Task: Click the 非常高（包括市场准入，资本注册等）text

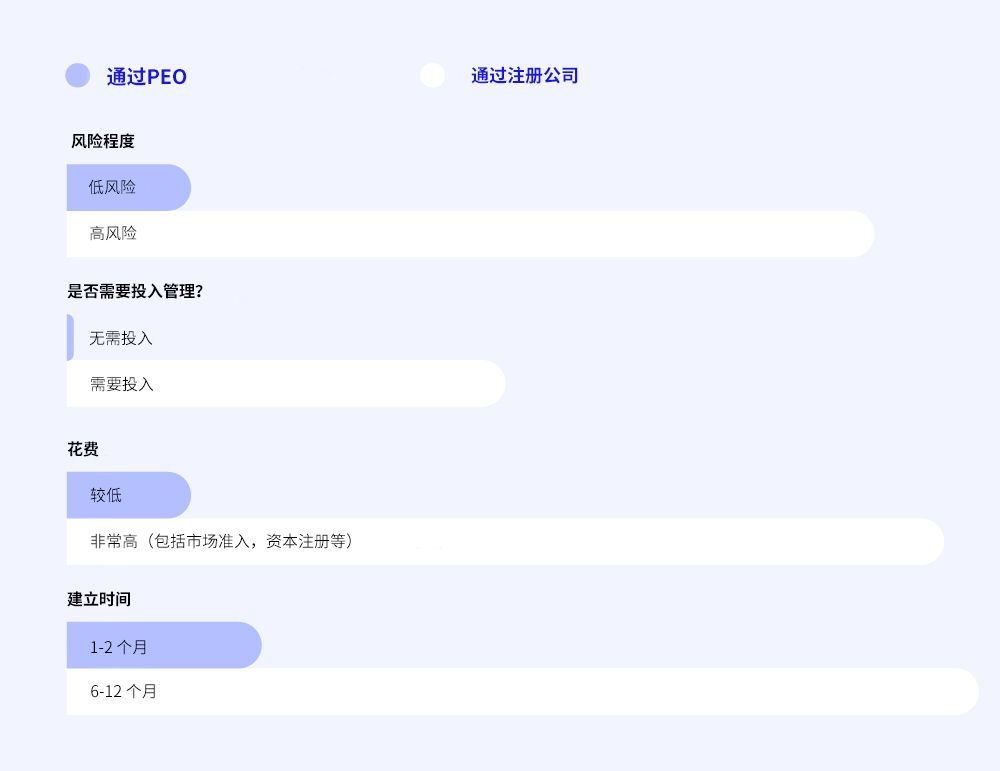Action: [x=222, y=542]
